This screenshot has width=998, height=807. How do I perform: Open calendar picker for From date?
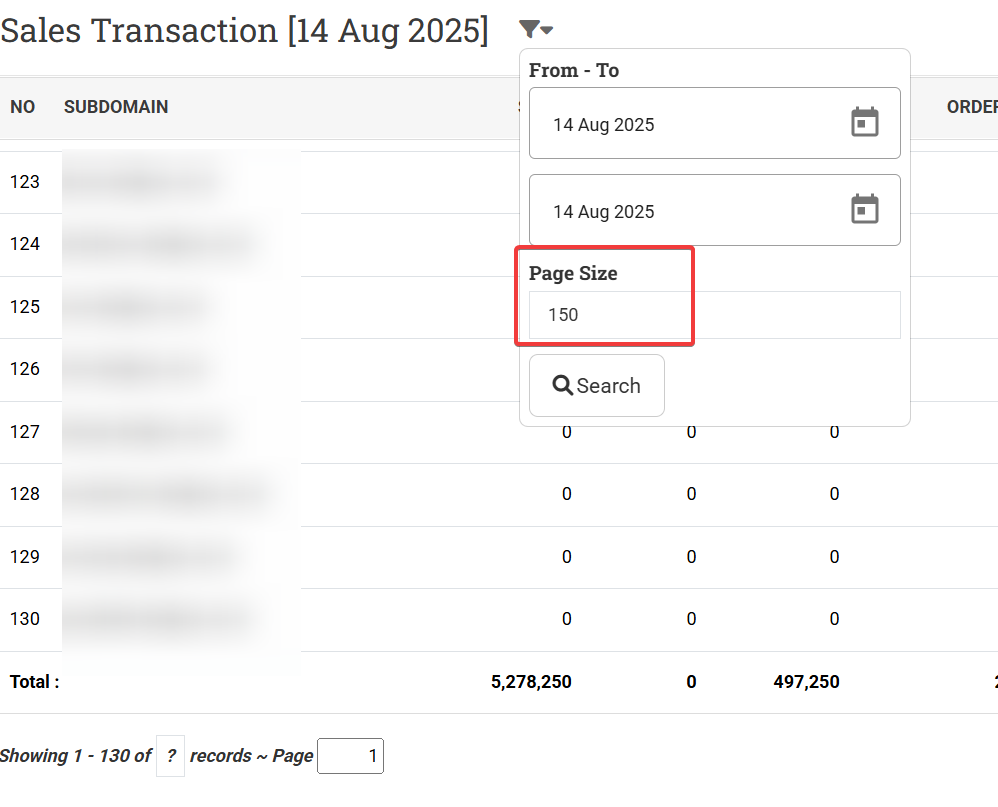tap(864, 123)
